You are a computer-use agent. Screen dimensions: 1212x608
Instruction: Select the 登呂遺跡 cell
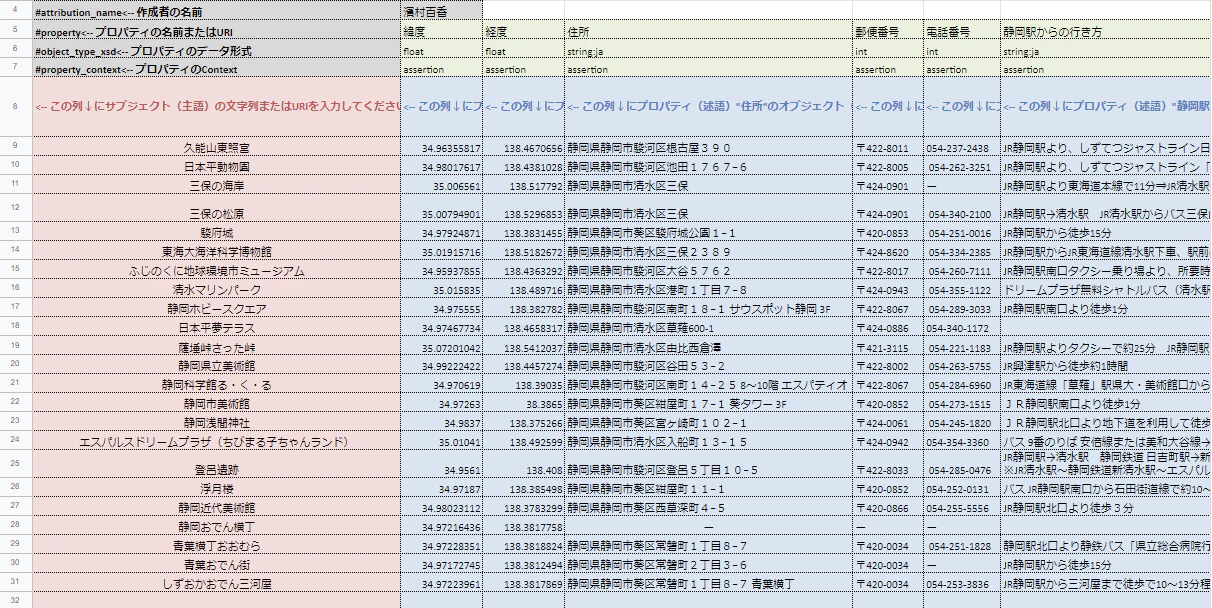coord(216,465)
